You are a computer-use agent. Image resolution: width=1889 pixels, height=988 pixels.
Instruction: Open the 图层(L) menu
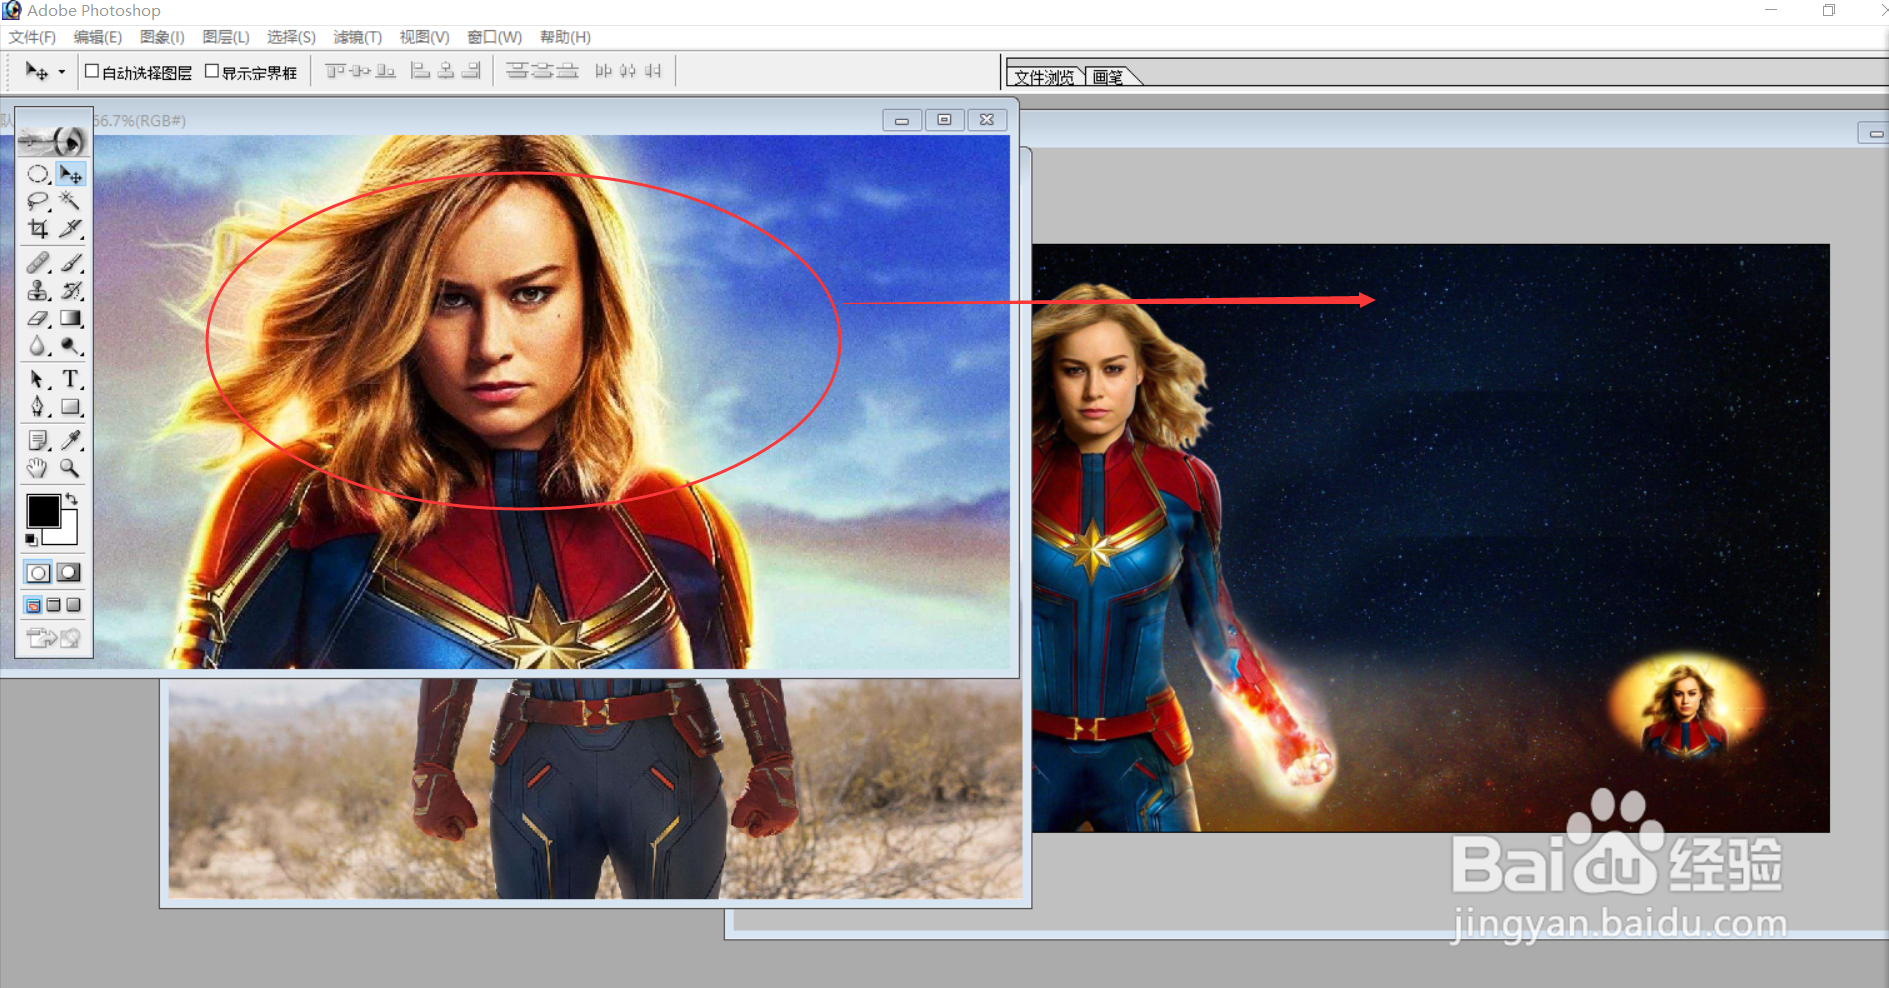[x=226, y=37]
